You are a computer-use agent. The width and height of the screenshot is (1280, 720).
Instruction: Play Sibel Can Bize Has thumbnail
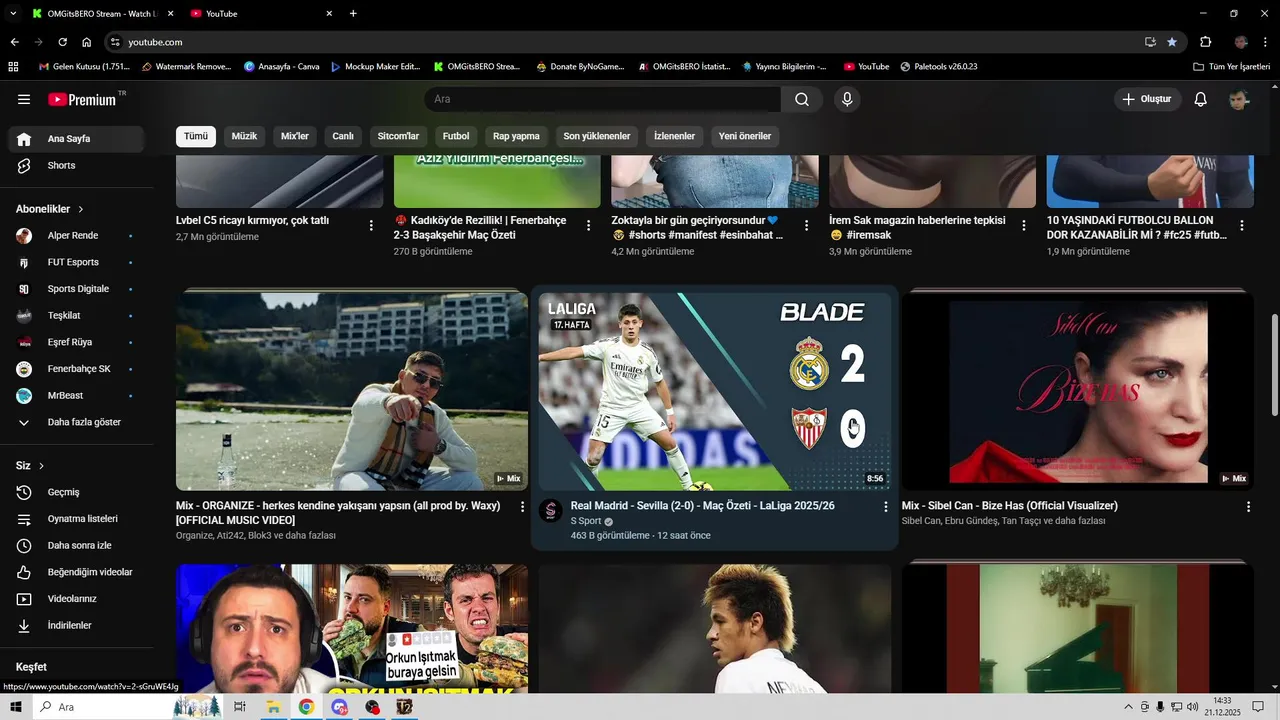(x=1077, y=391)
